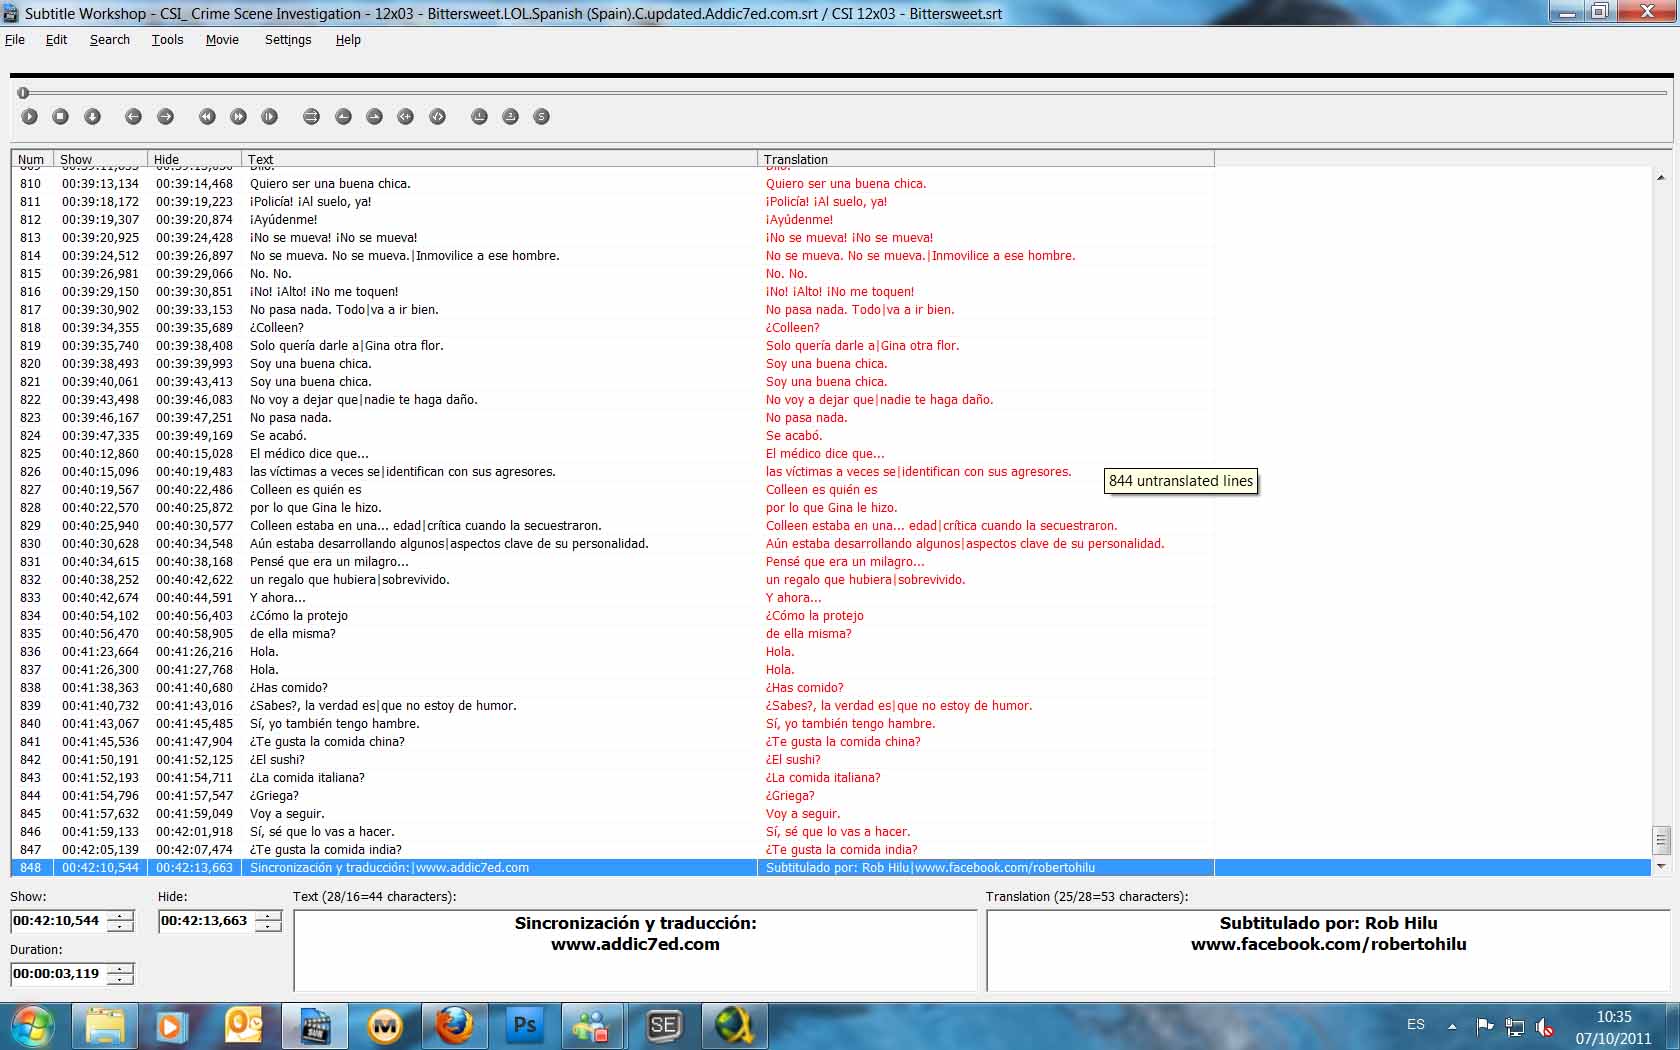Open the Settings menu
The image size is (1680, 1050).
point(288,40)
